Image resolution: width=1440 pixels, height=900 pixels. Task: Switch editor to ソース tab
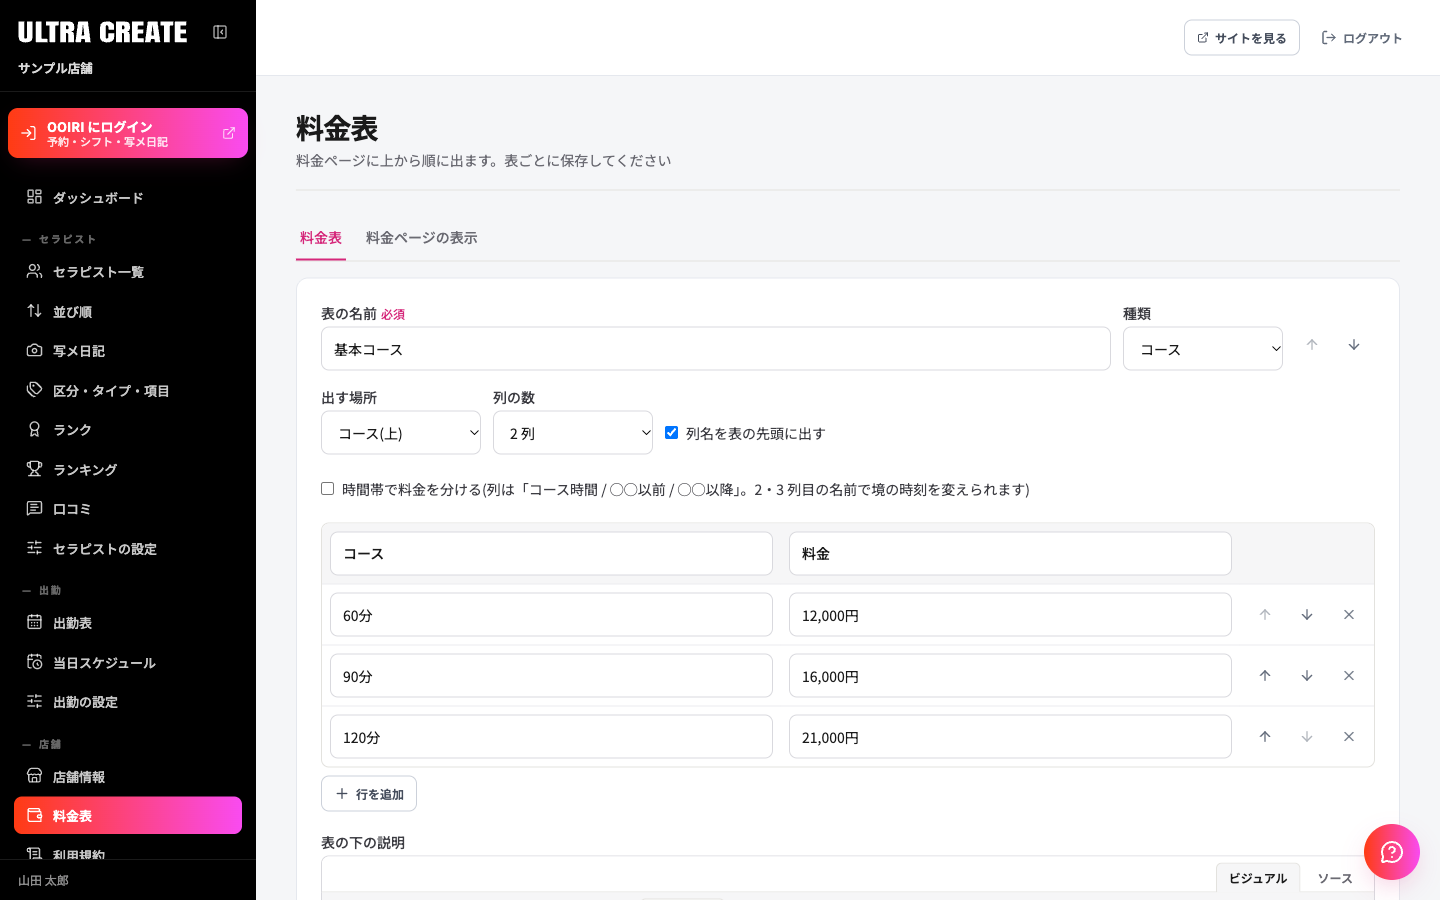[x=1335, y=878]
